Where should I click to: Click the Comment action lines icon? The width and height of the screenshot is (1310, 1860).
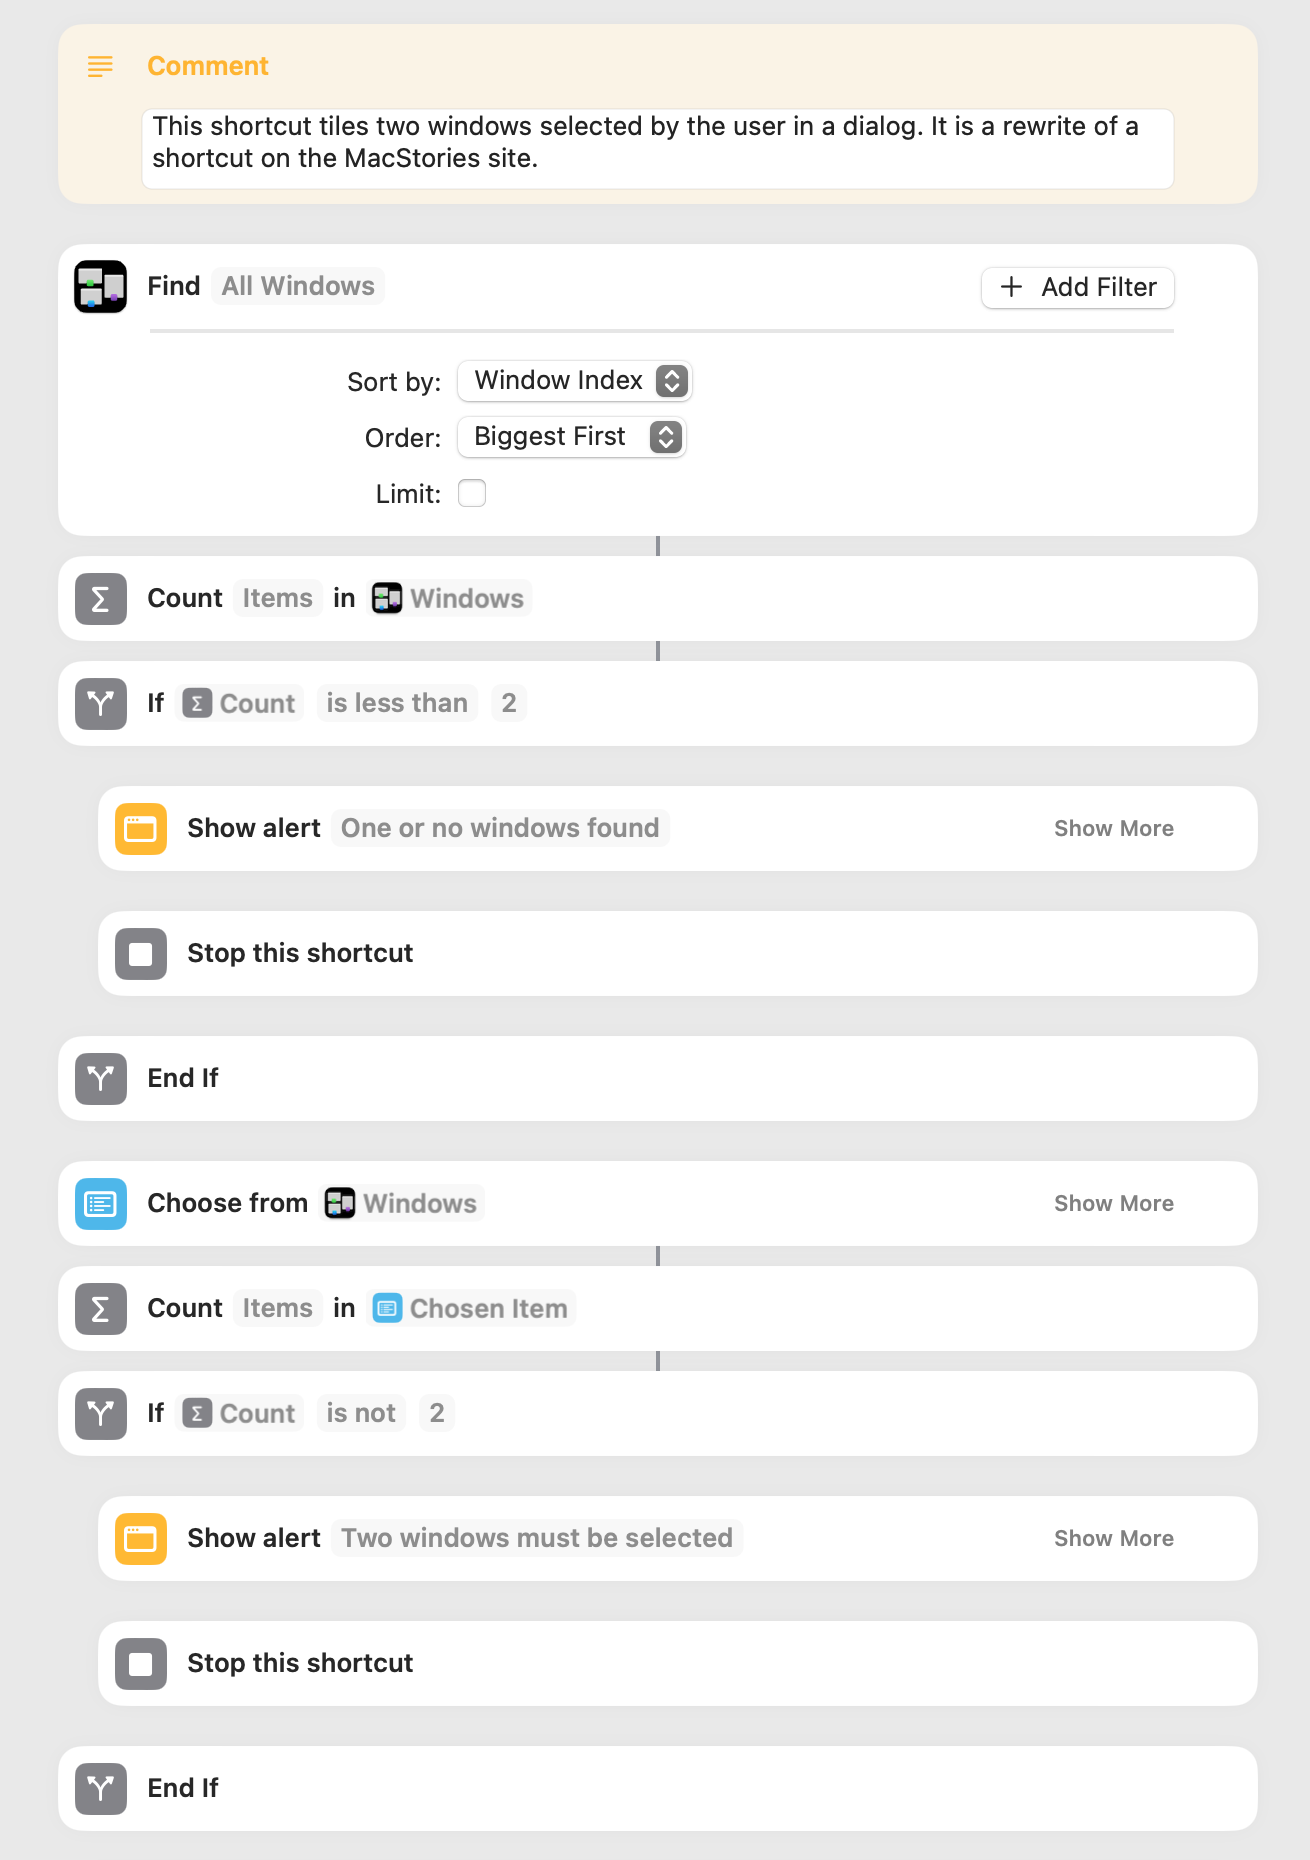coord(100,66)
